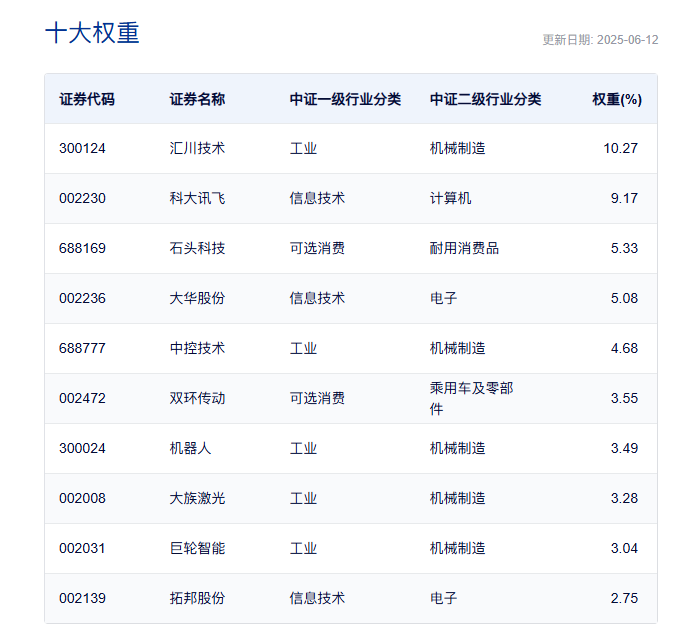Click weight value 2.75
699x631 pixels.
[624, 598]
